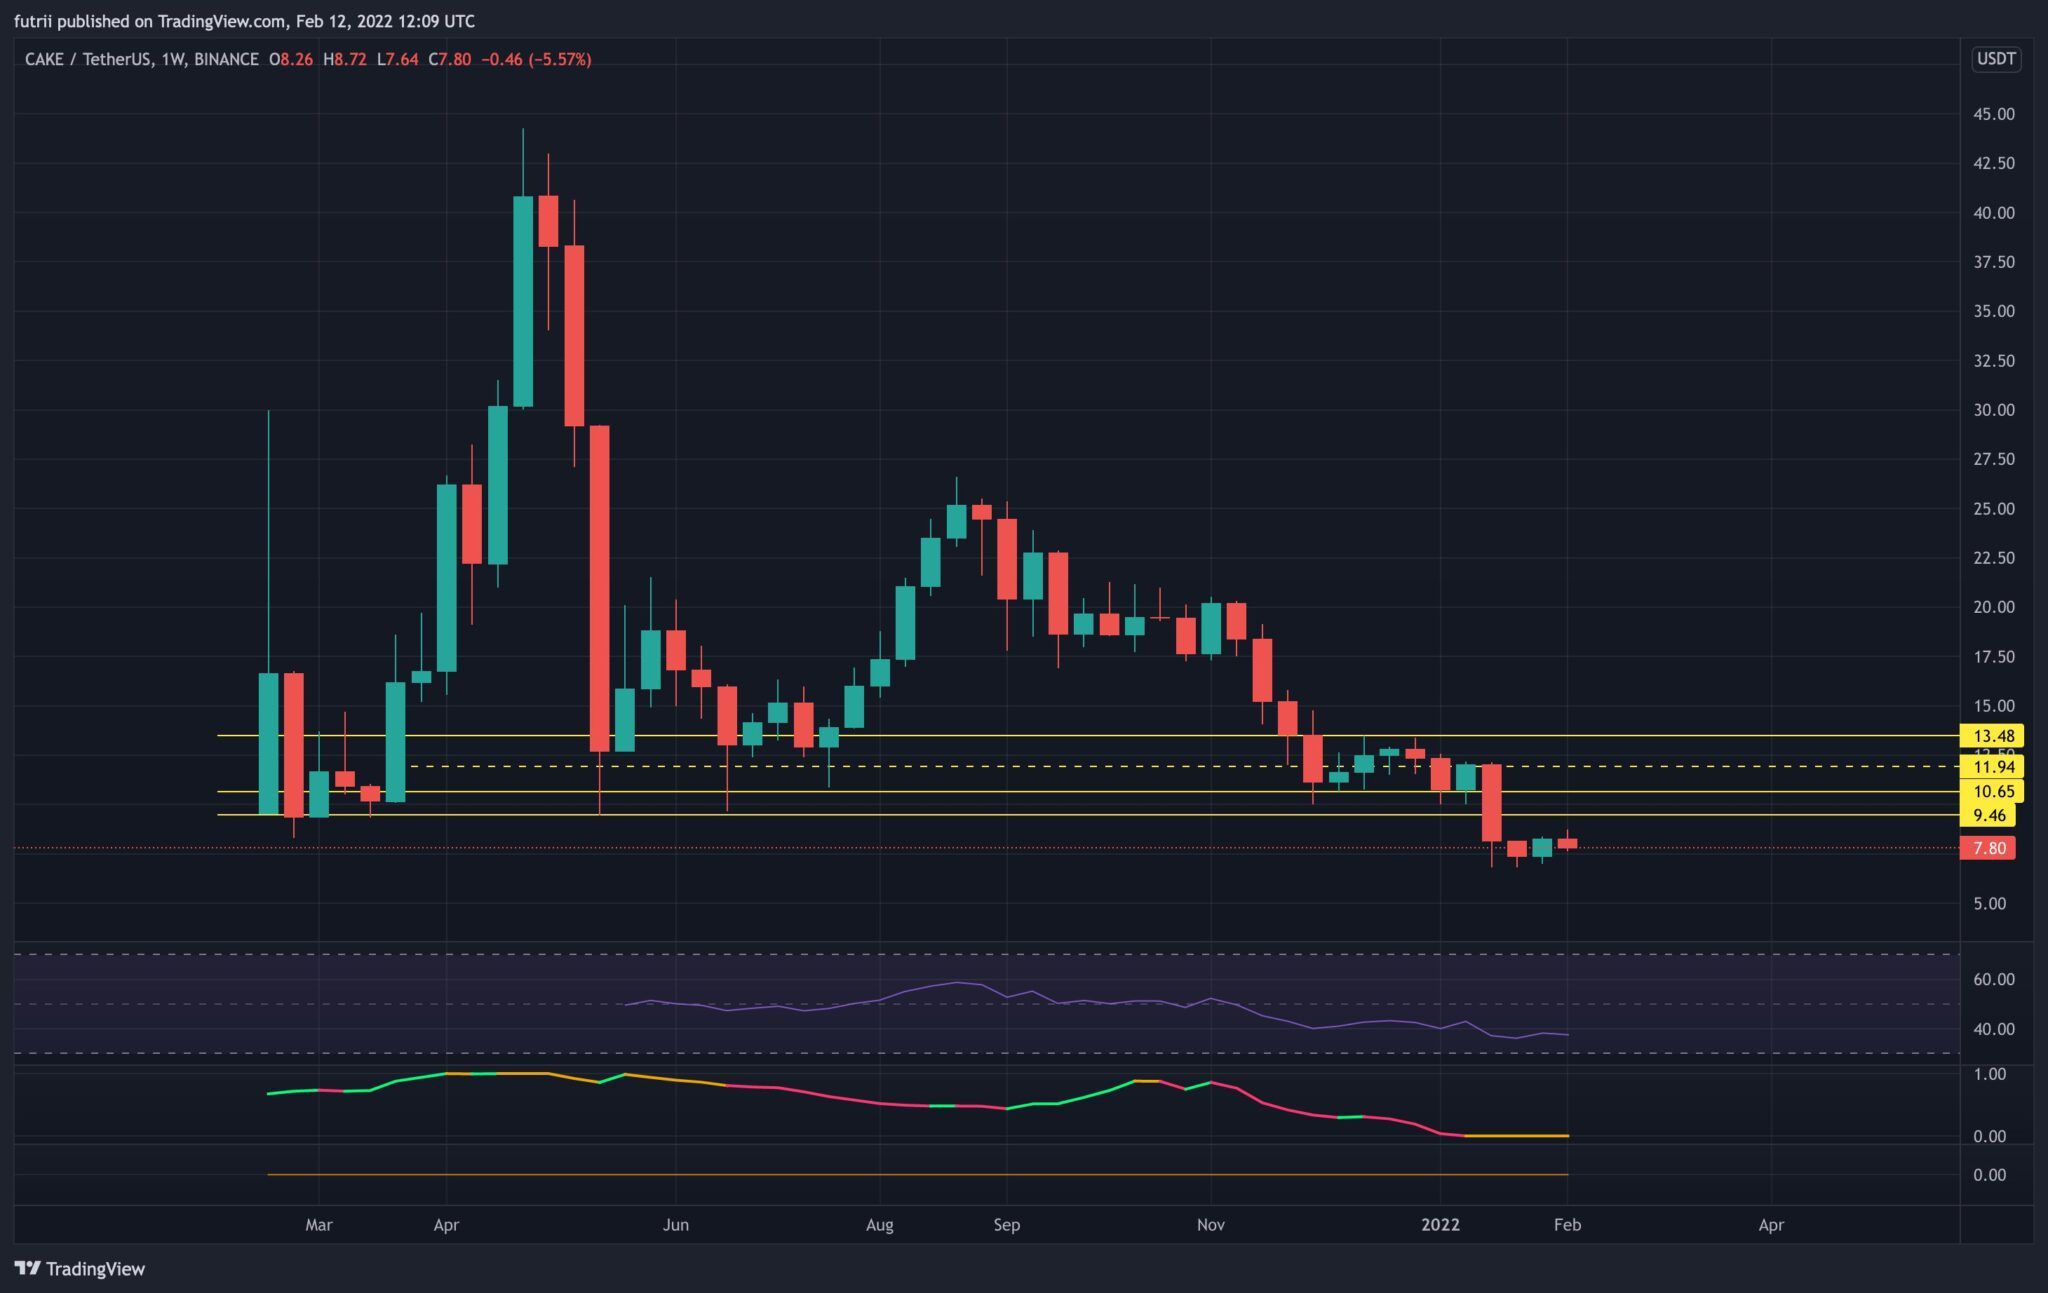Open the USDT currency selector
This screenshot has width=2048, height=1293.
tap(1995, 59)
